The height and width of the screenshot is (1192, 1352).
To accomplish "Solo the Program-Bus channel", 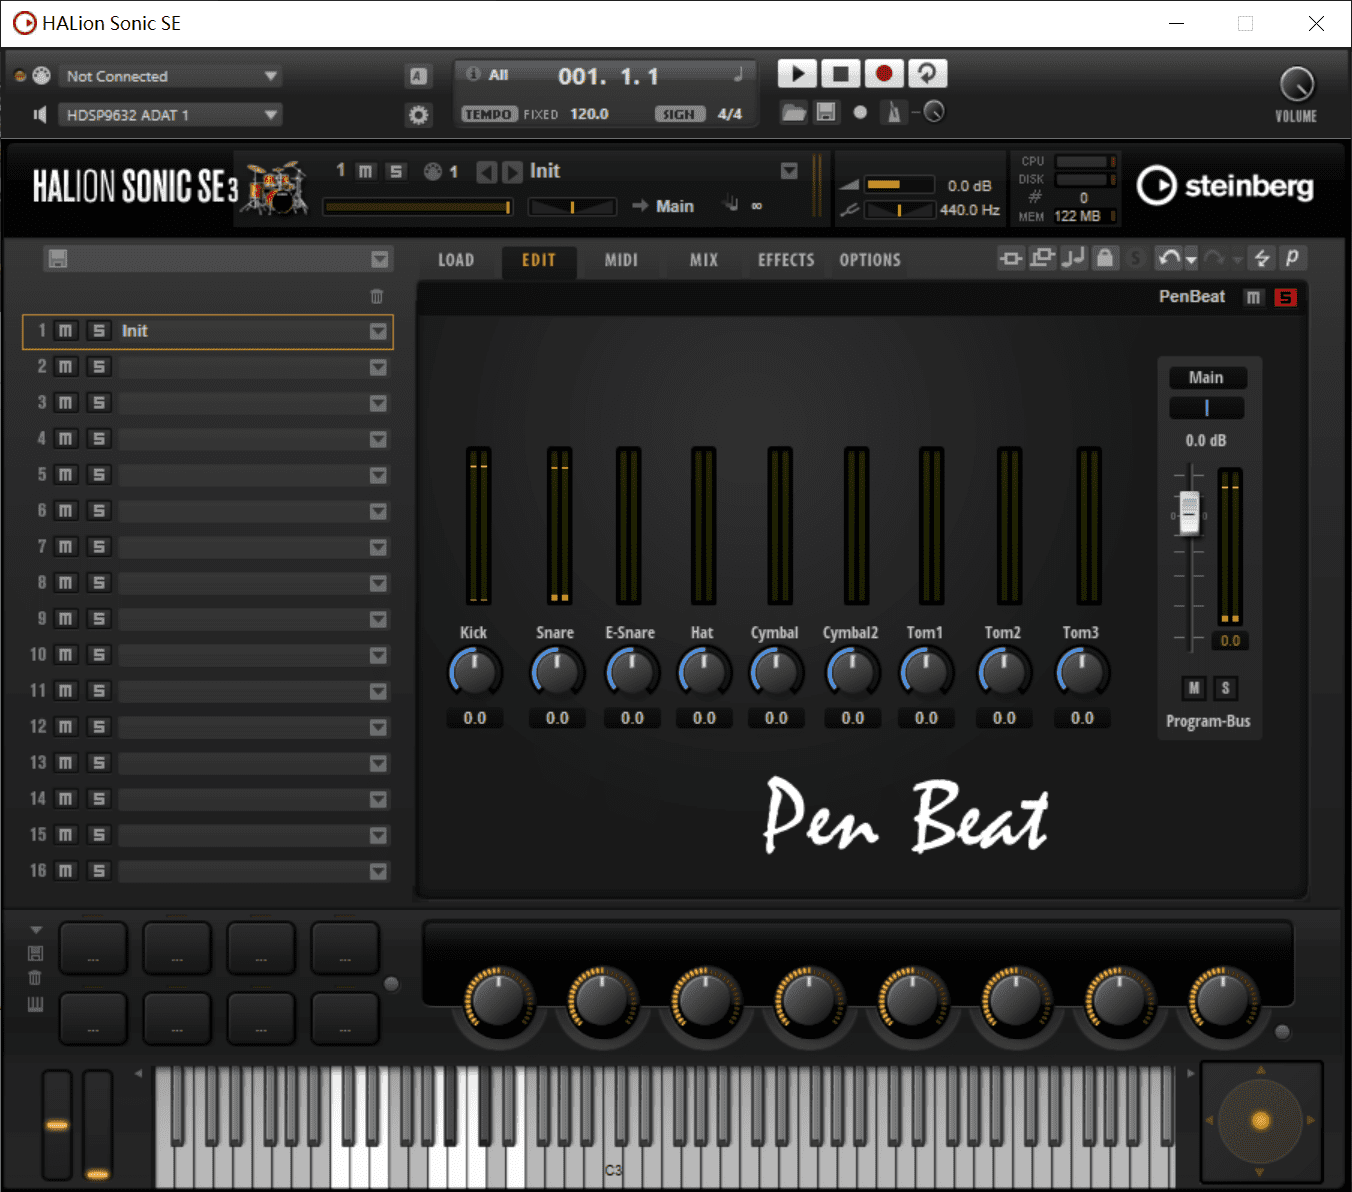I will 1225,688.
